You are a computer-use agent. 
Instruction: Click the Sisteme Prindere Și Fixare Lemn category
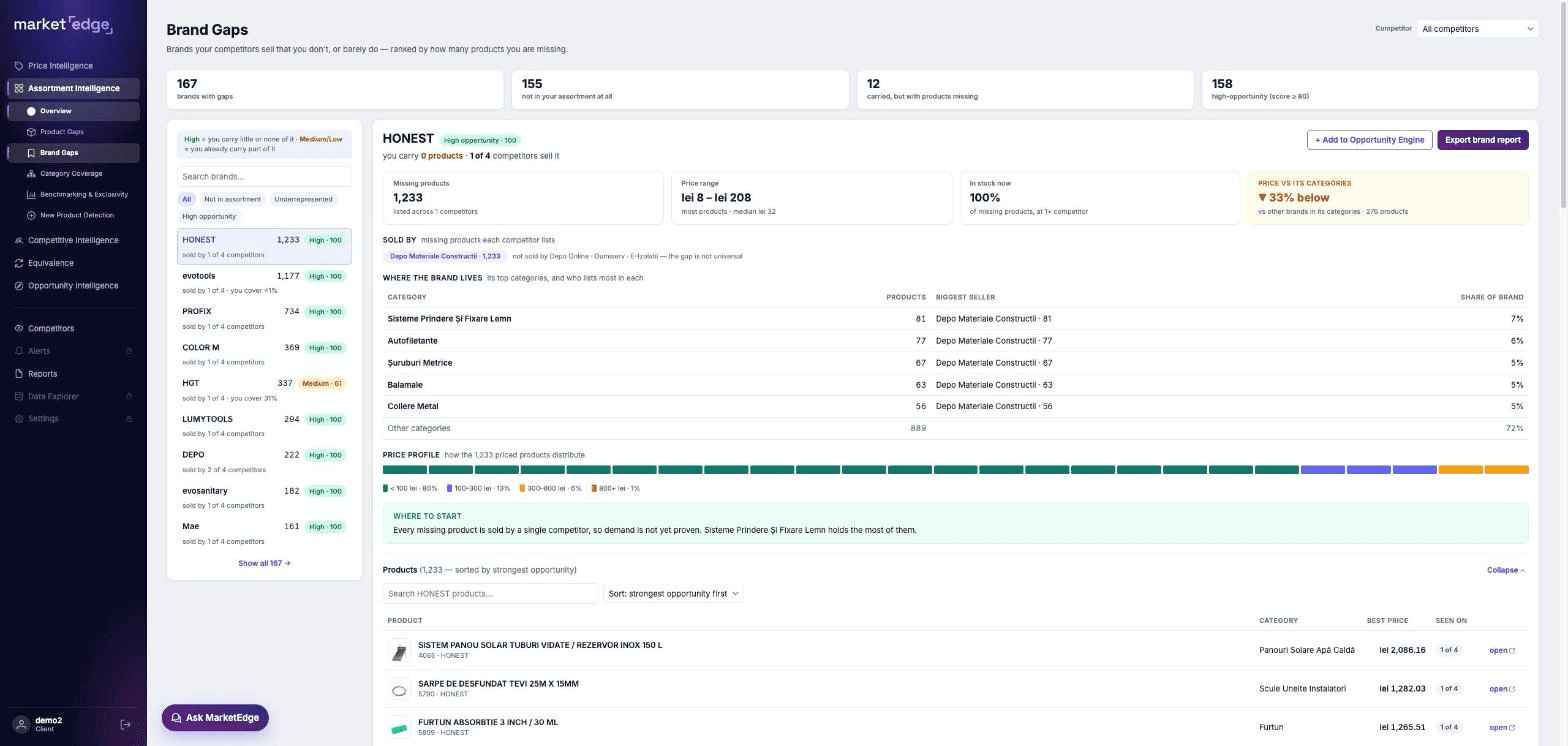point(449,319)
